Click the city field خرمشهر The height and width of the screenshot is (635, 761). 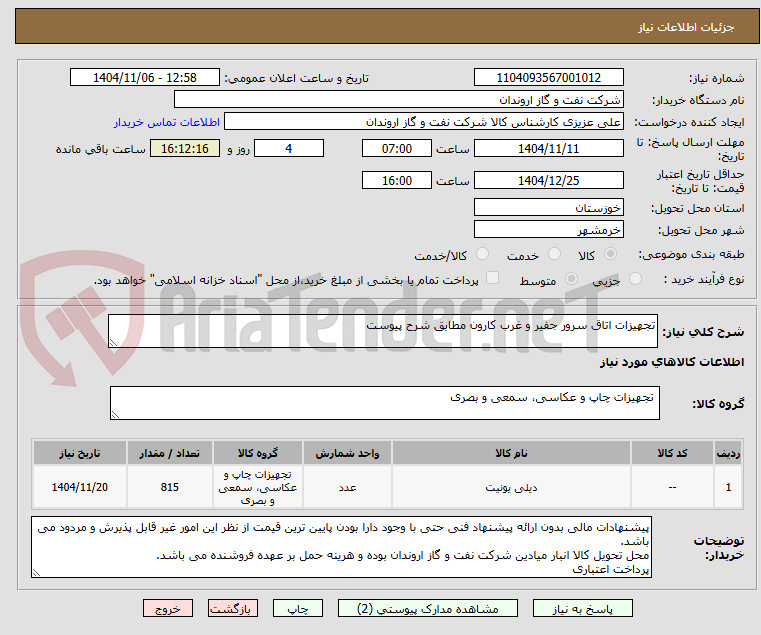(548, 229)
